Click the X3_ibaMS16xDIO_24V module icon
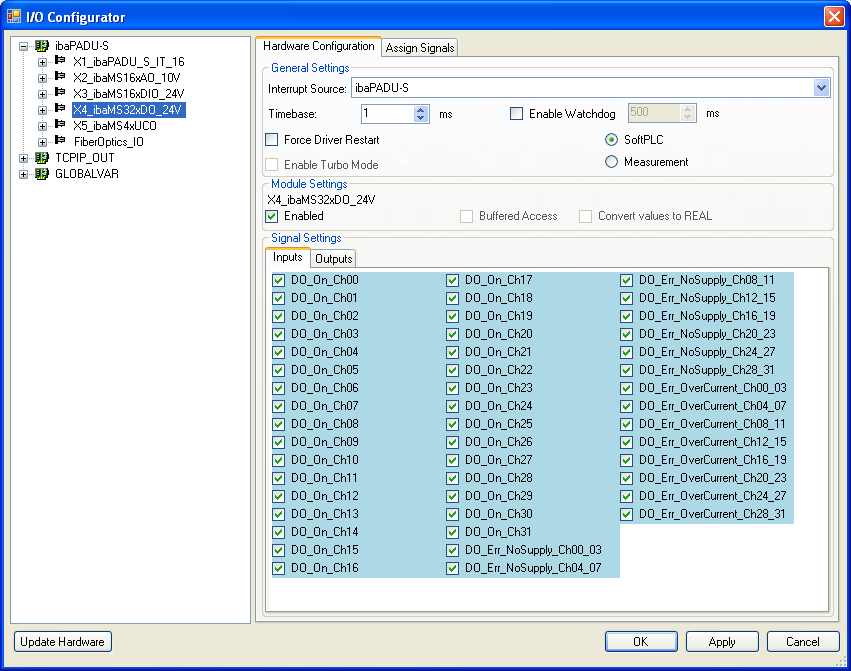 point(60,93)
